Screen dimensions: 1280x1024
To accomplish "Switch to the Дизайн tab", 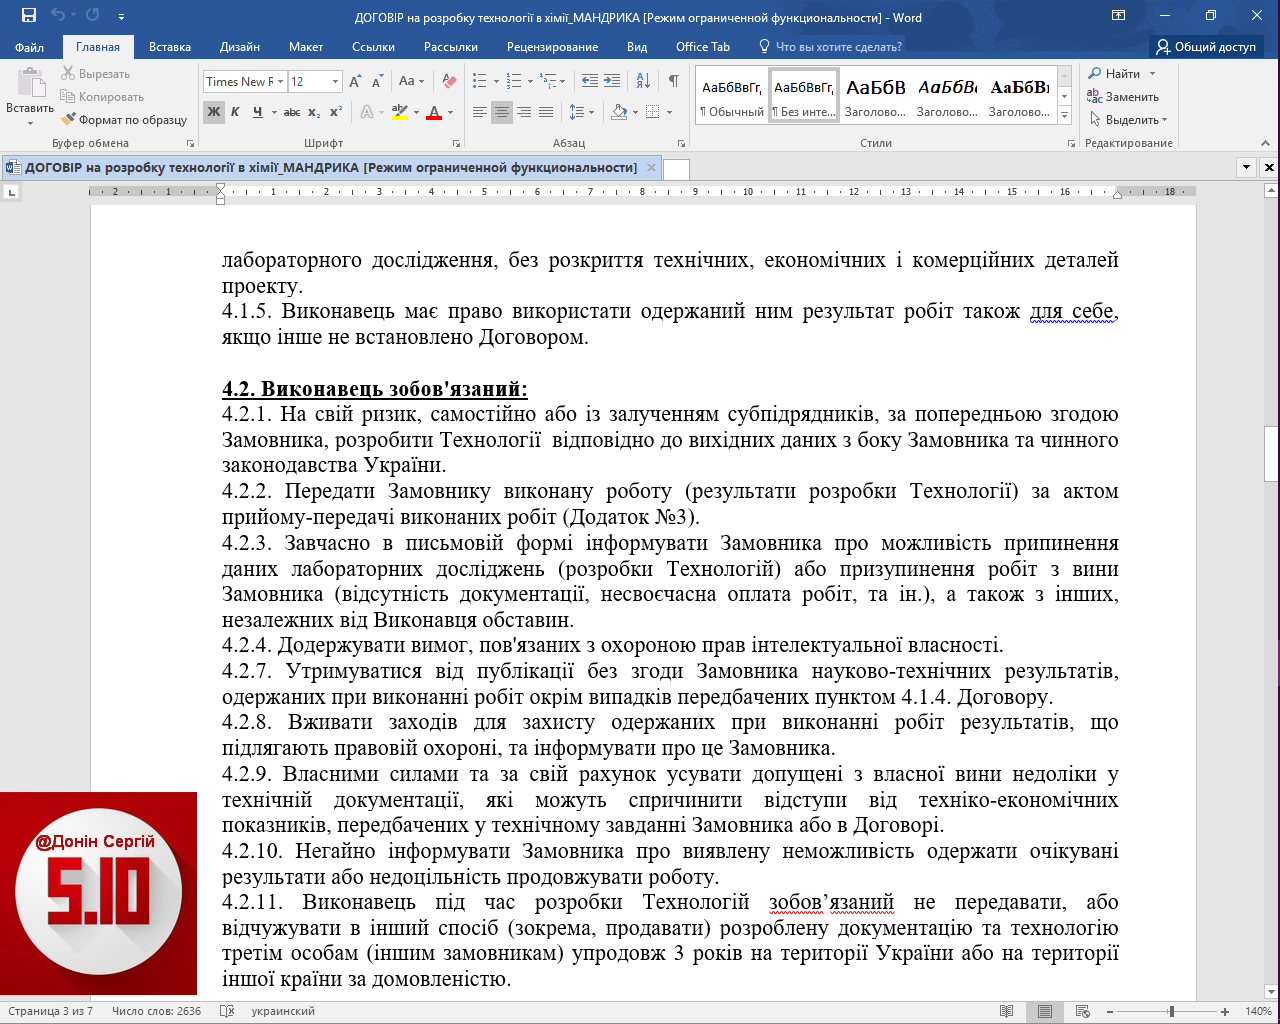I will click(x=240, y=47).
